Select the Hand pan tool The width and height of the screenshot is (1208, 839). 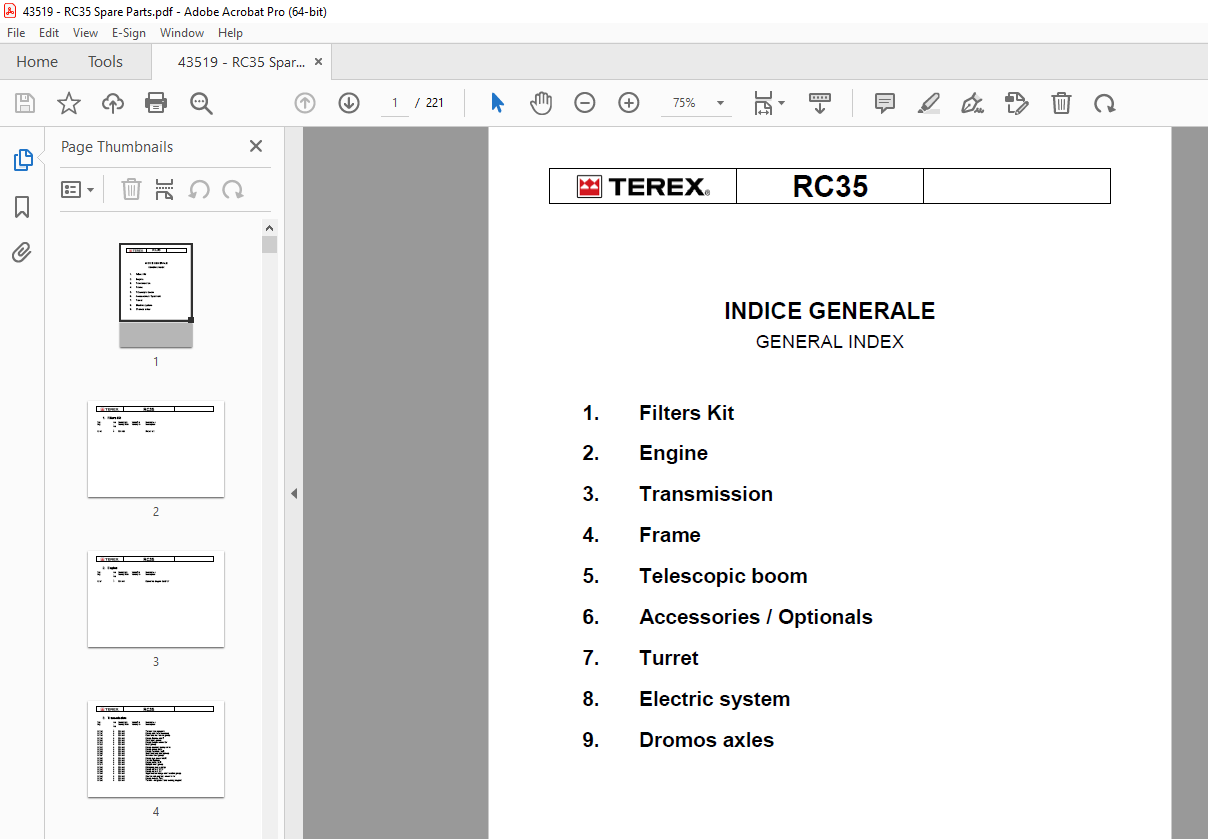[x=541, y=103]
